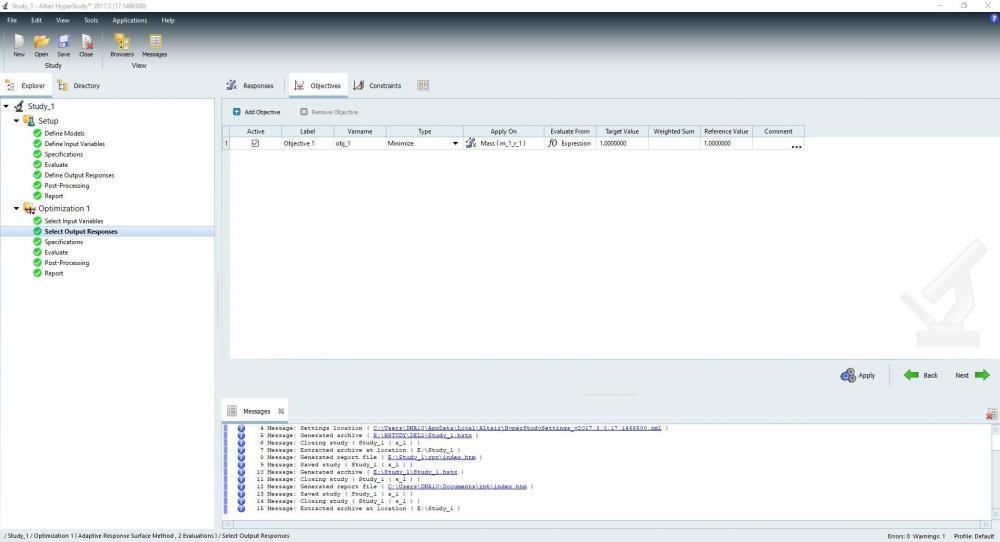Click the obj_1 varname cell
This screenshot has width=1000, height=542.
tap(360, 143)
